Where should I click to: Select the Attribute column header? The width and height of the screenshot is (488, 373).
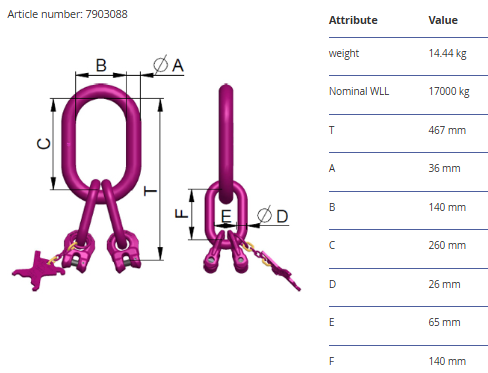click(353, 20)
